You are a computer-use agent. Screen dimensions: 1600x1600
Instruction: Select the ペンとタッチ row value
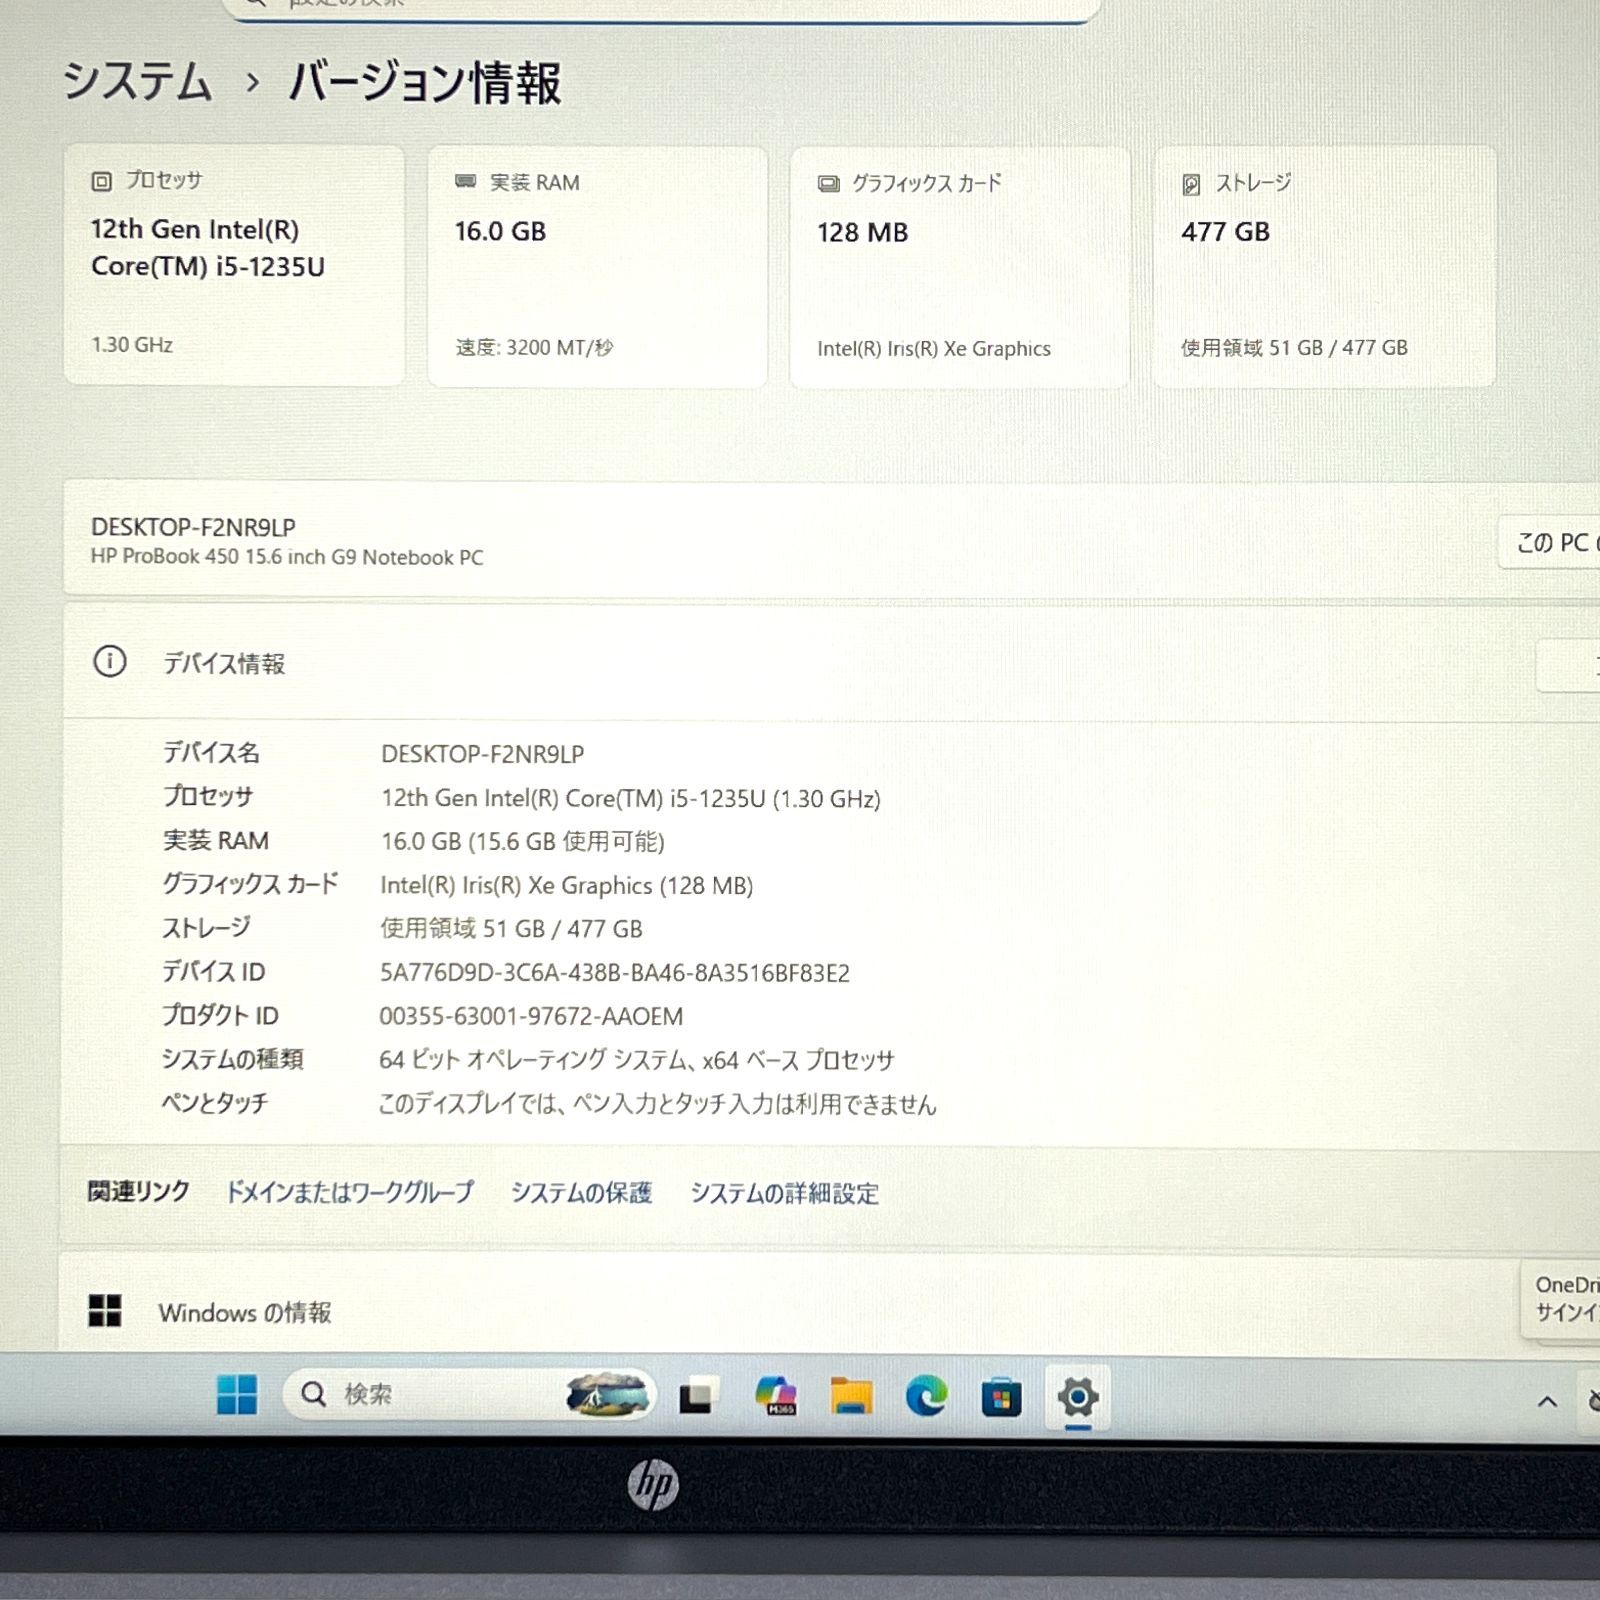pos(657,1104)
